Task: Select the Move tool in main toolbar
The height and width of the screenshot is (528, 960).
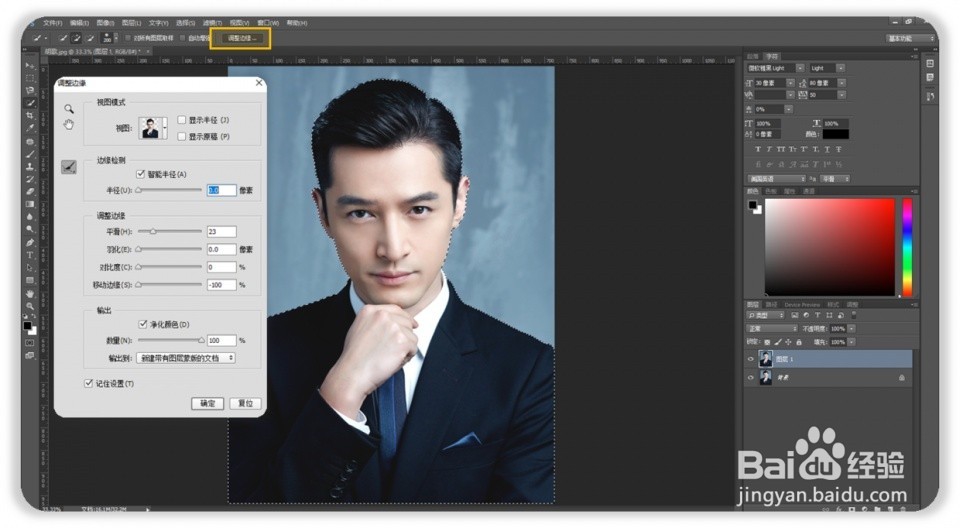Action: 29,65
